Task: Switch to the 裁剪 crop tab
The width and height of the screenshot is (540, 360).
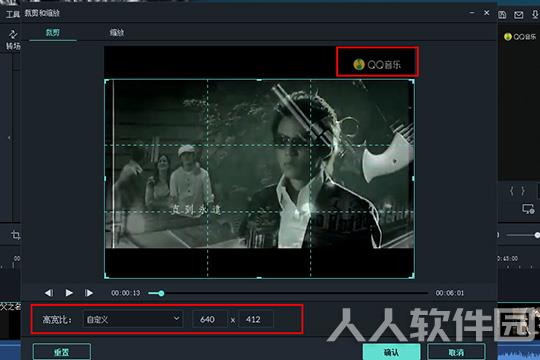Action: pos(53,32)
